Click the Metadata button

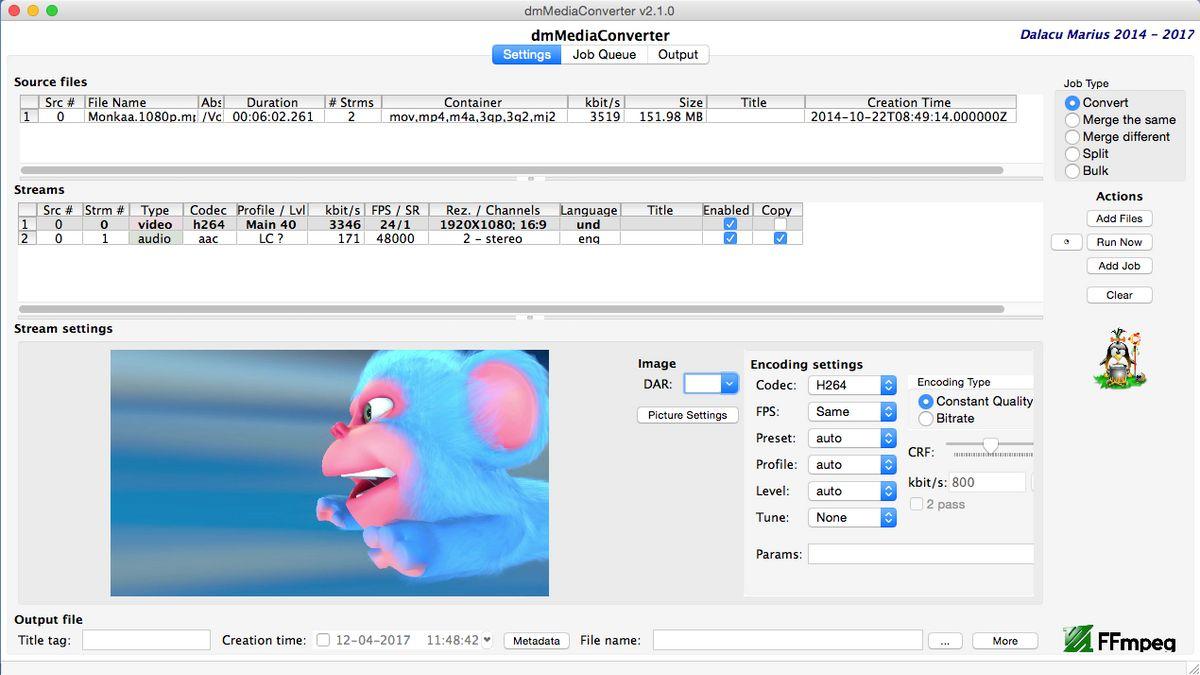tap(536, 641)
